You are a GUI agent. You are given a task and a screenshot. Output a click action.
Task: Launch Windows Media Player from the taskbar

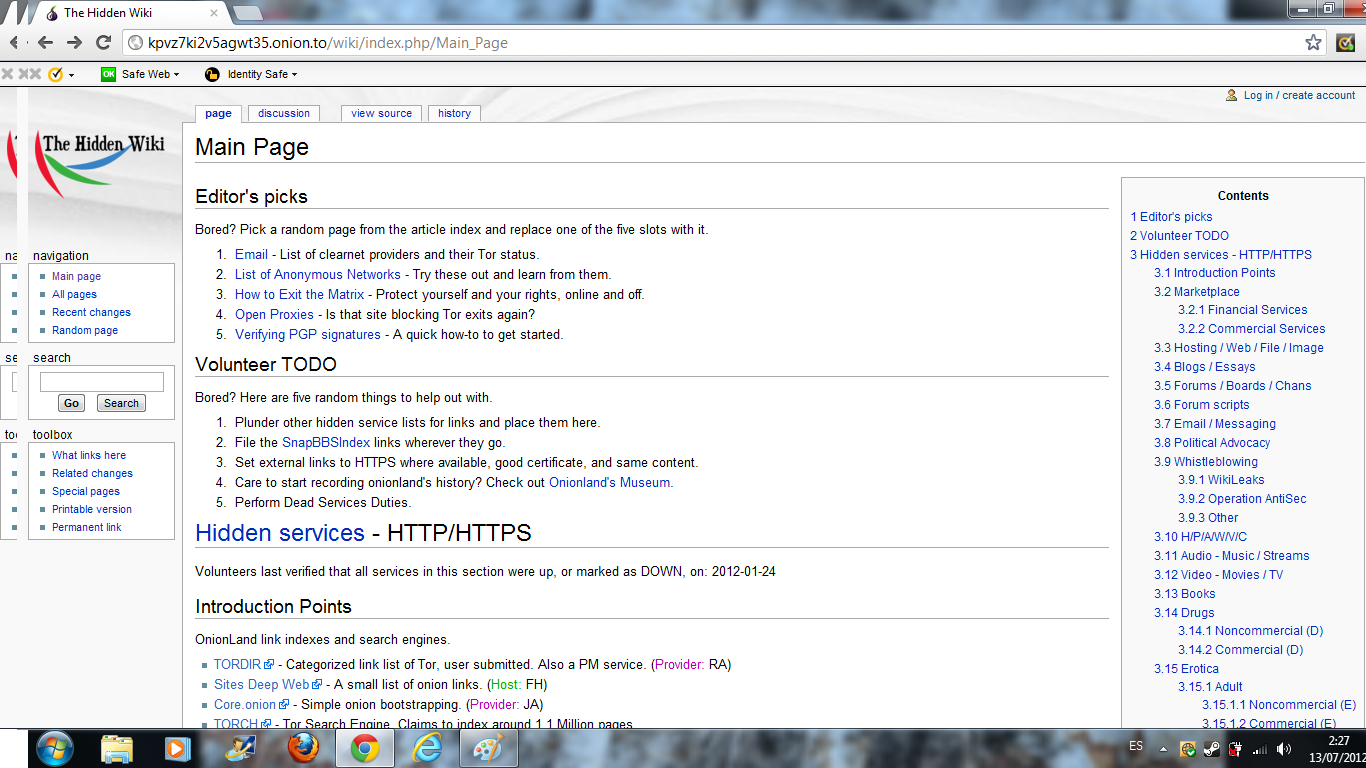(176, 748)
